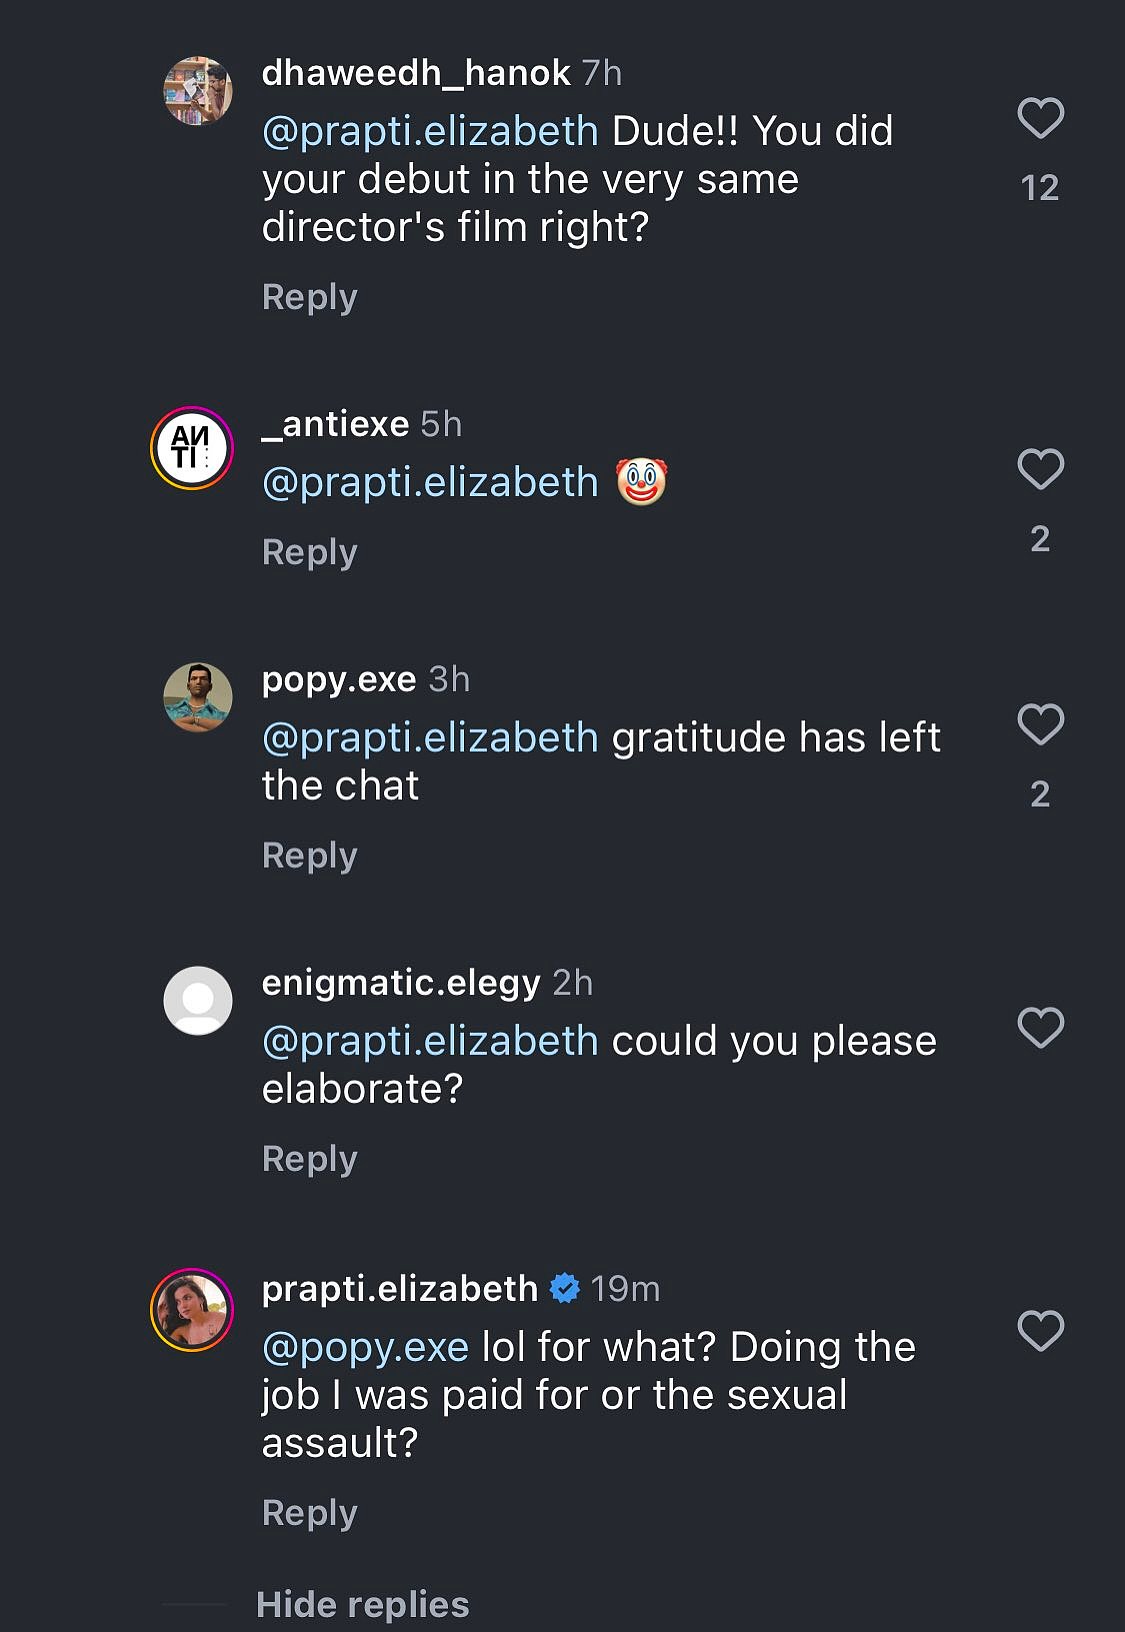Viewport: 1125px width, 1632px height.
Task: Tap the verified prapti.elizabeth username
Action: pos(399,1289)
